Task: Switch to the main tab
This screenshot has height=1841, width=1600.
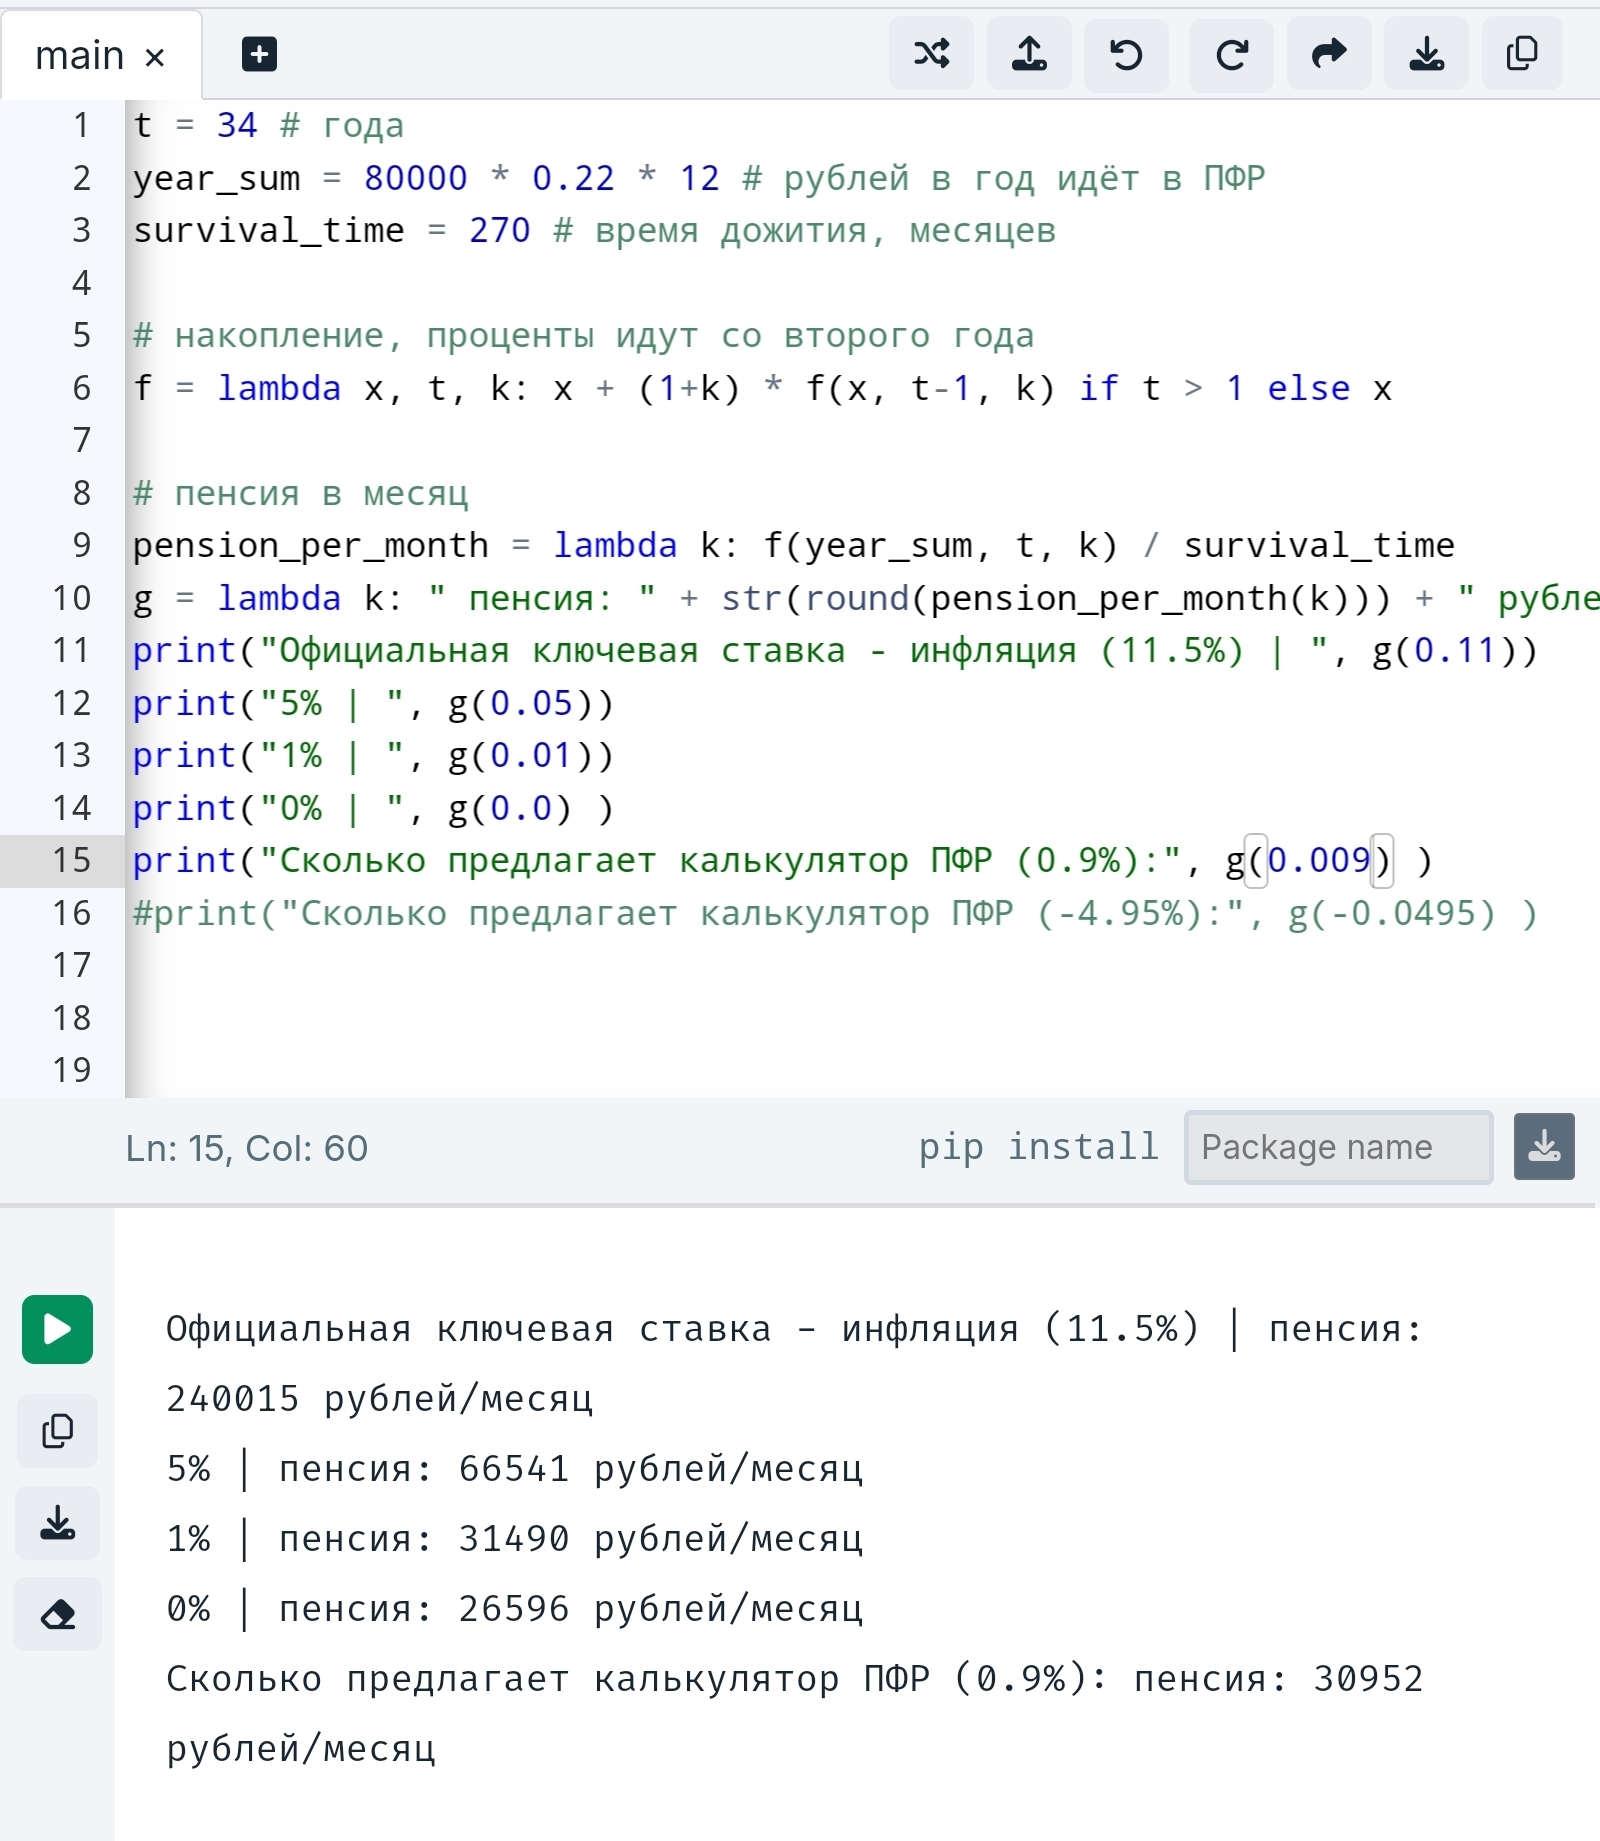Action: coord(80,56)
